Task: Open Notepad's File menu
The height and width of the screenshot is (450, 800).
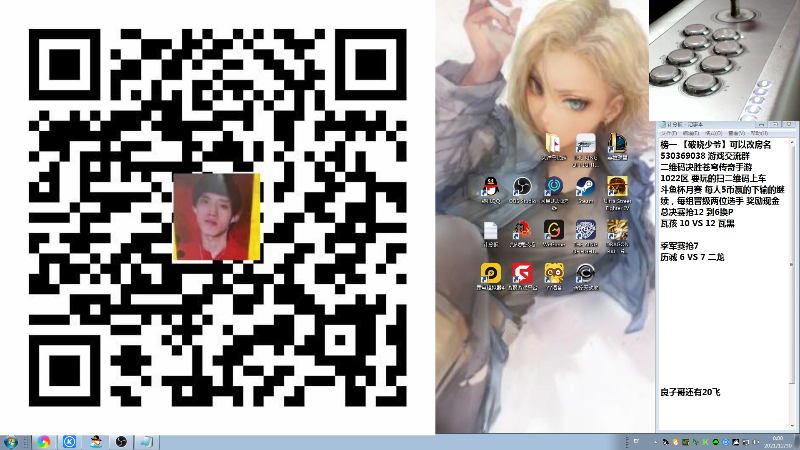Action: pyautogui.click(x=669, y=133)
